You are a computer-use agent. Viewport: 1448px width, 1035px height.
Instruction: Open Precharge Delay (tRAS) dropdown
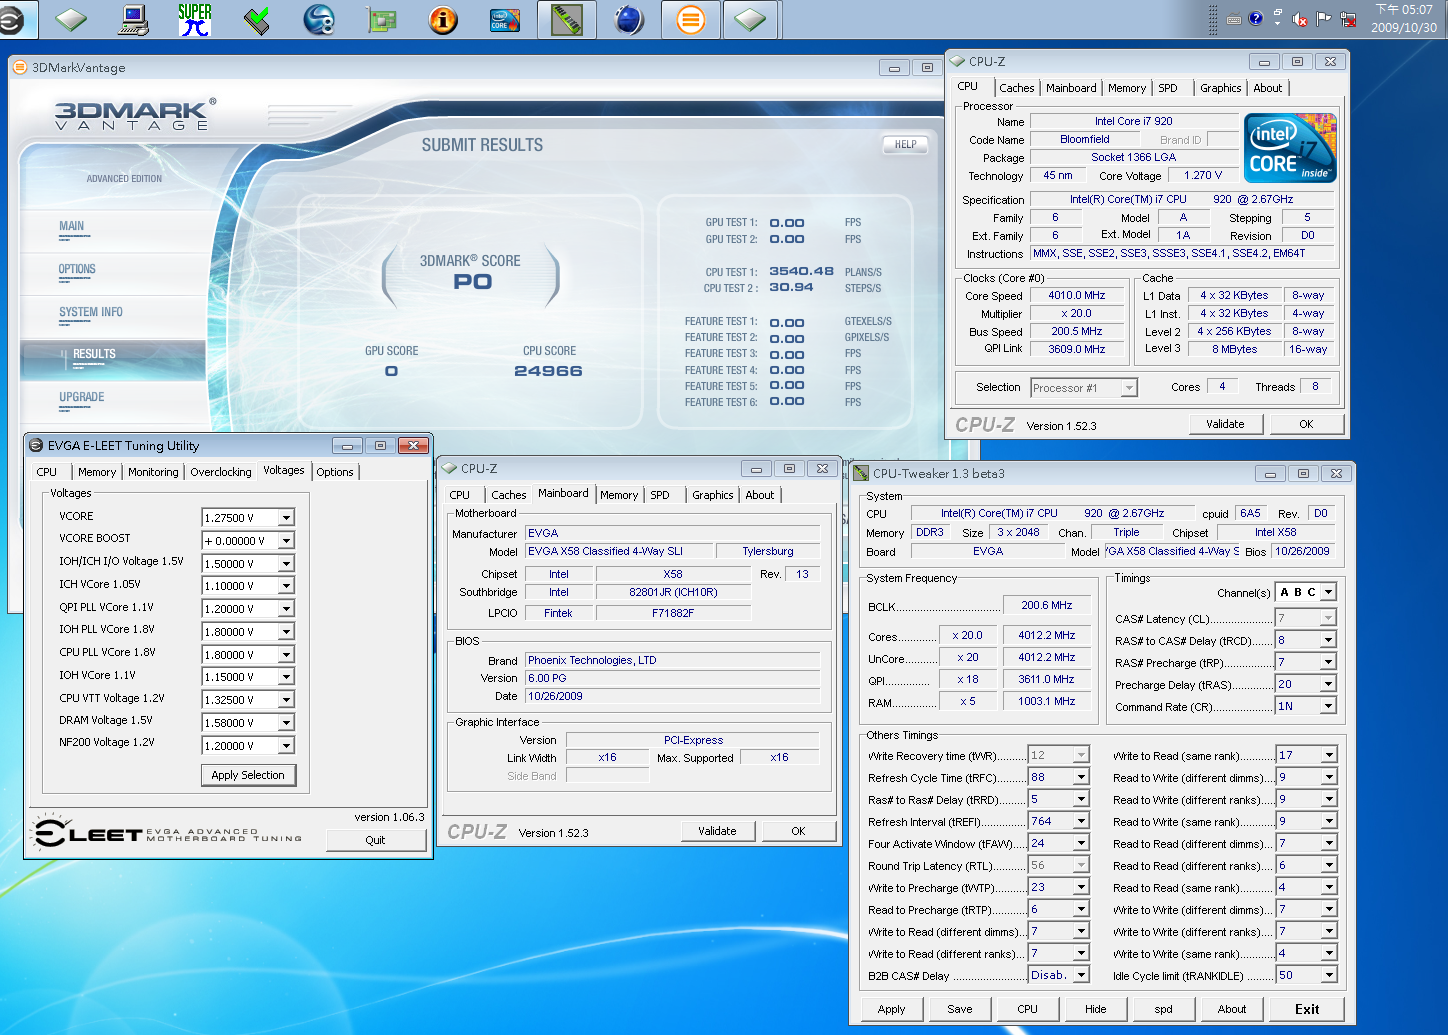coord(1328,684)
